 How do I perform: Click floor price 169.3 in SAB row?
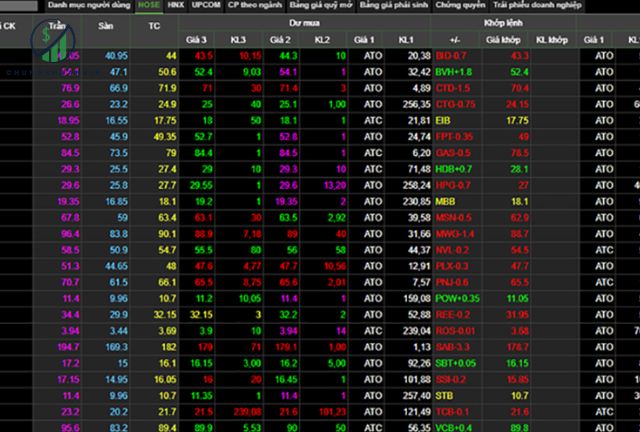coord(116,347)
